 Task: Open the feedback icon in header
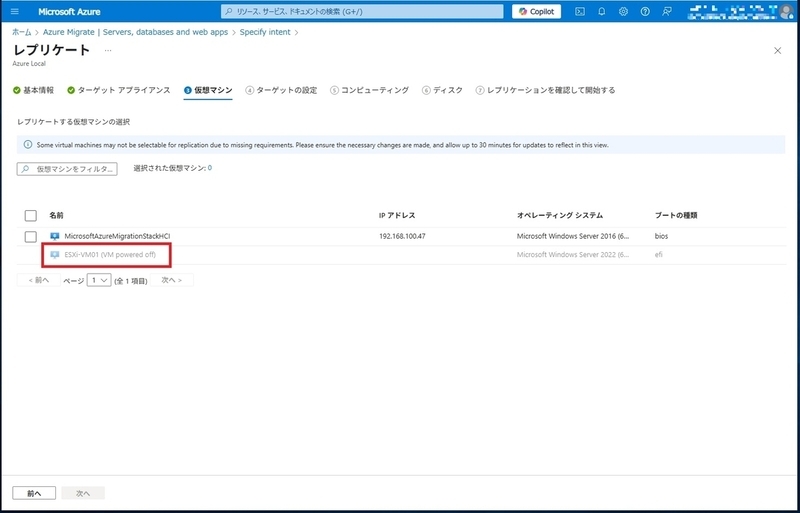tap(667, 11)
